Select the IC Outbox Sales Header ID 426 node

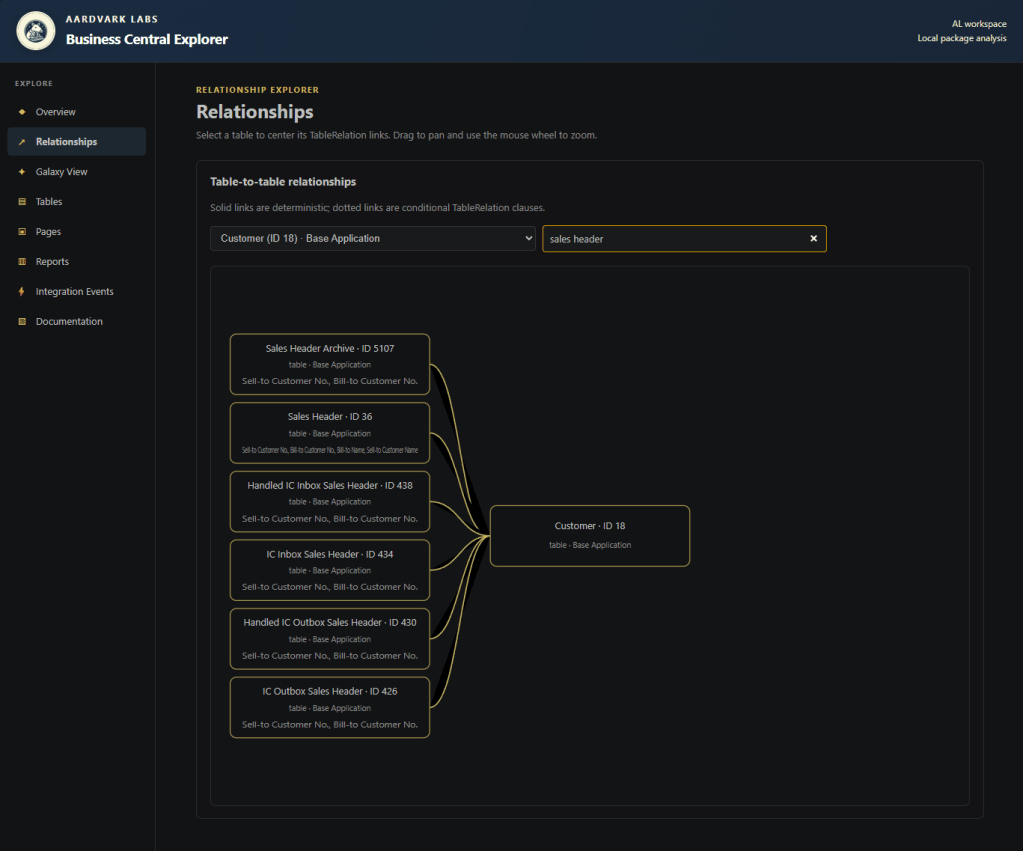click(x=329, y=707)
